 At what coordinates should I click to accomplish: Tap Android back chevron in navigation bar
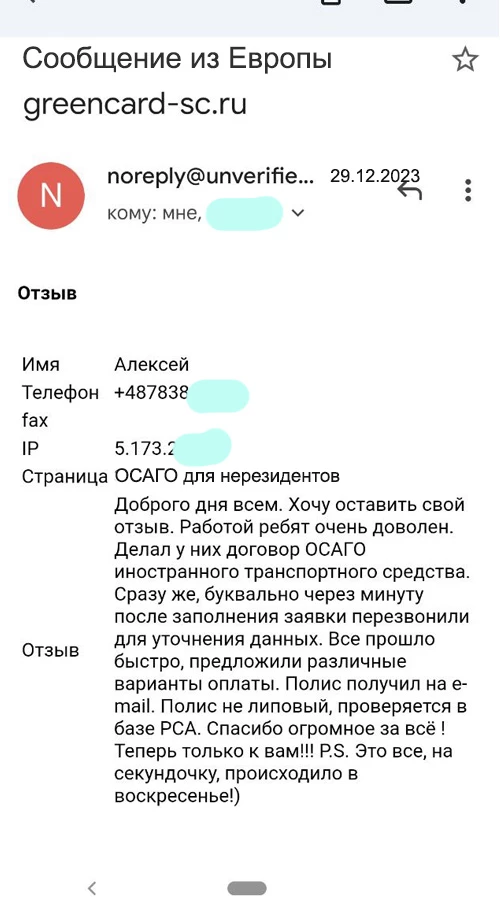[92, 887]
